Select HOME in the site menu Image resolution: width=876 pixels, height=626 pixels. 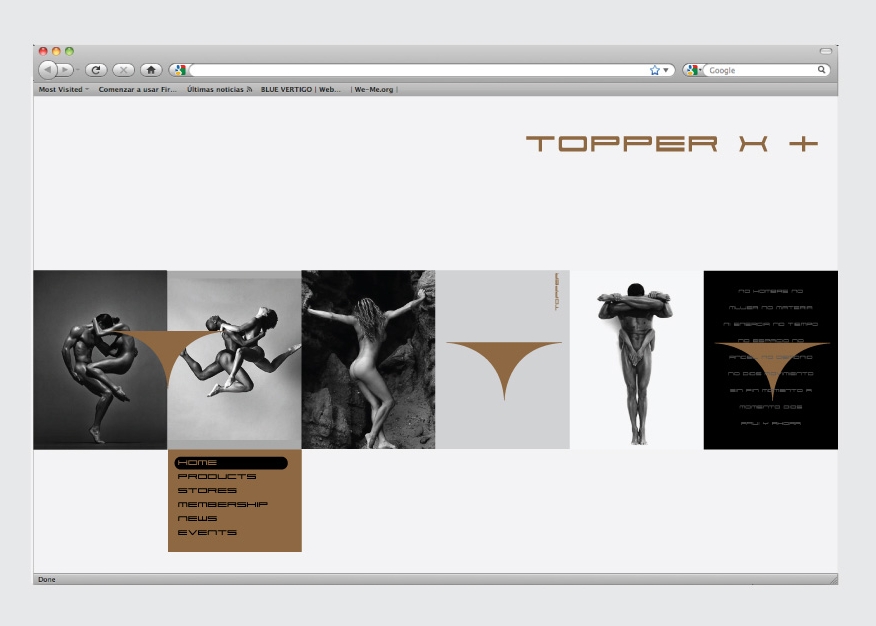231,462
